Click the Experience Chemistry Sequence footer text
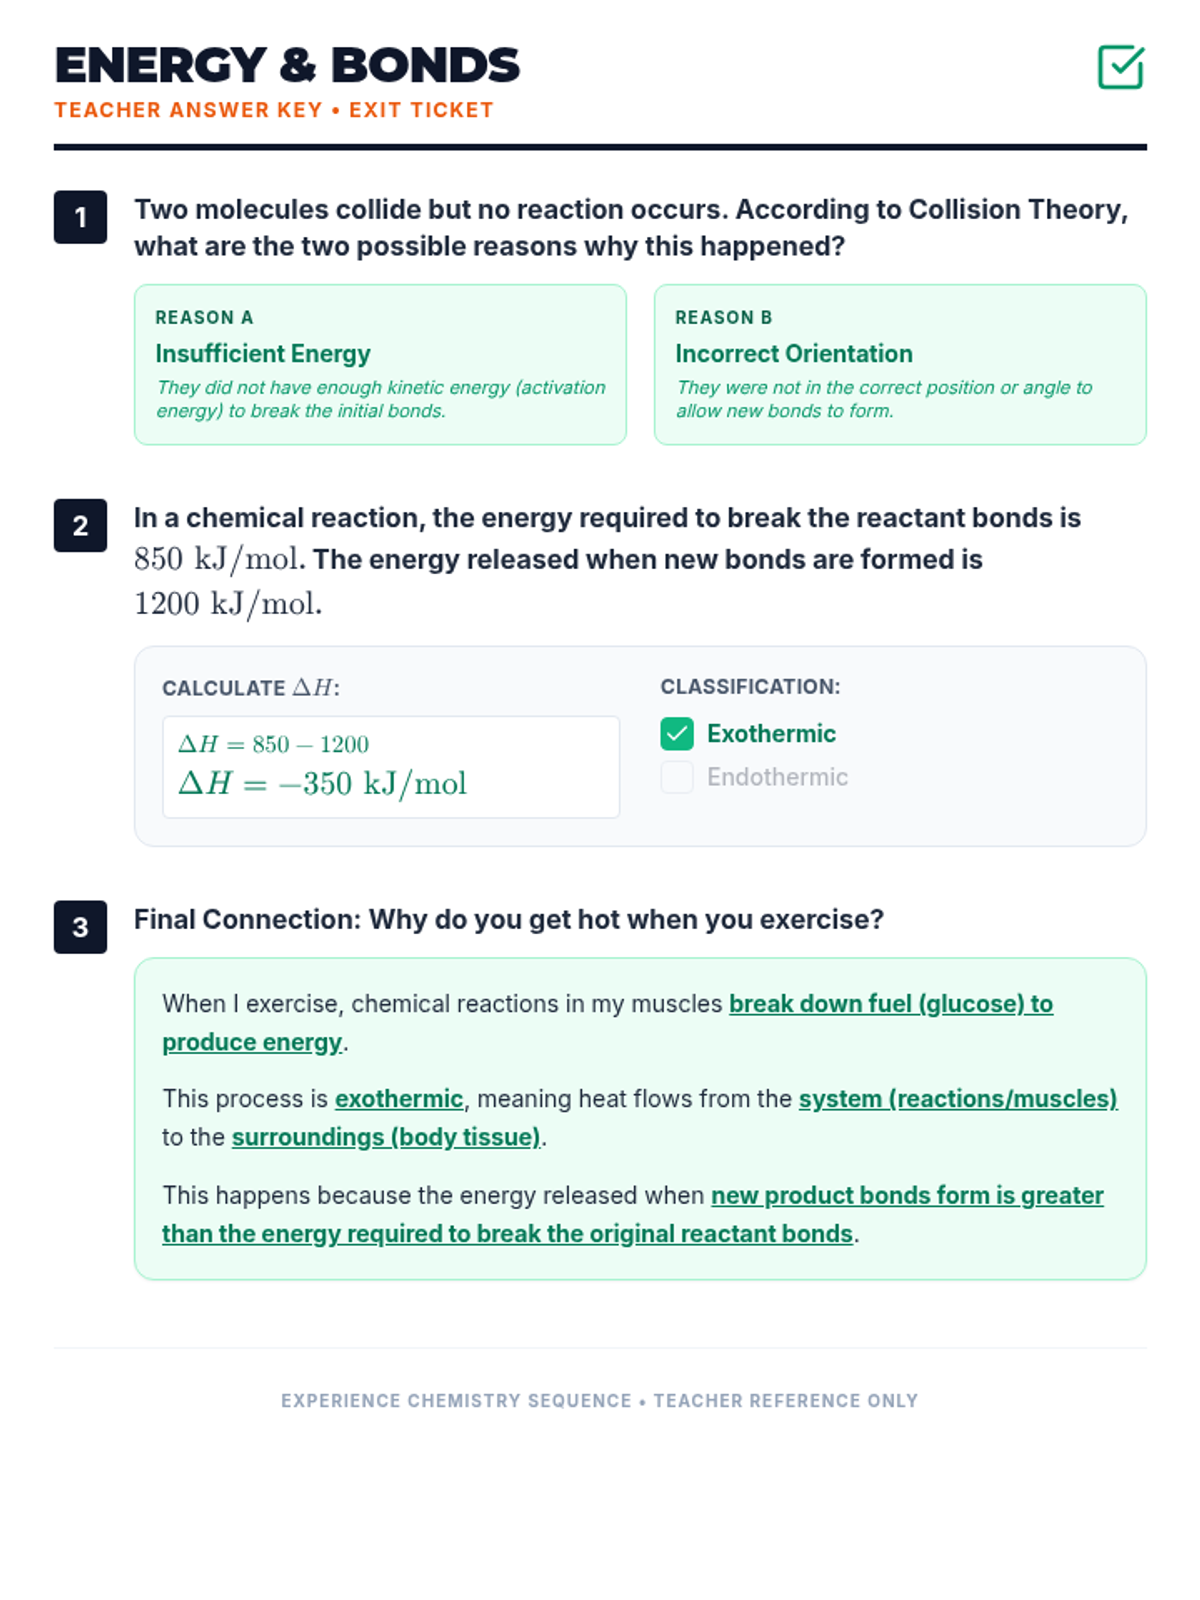Viewport: 1200px width, 1600px height. (x=599, y=1401)
